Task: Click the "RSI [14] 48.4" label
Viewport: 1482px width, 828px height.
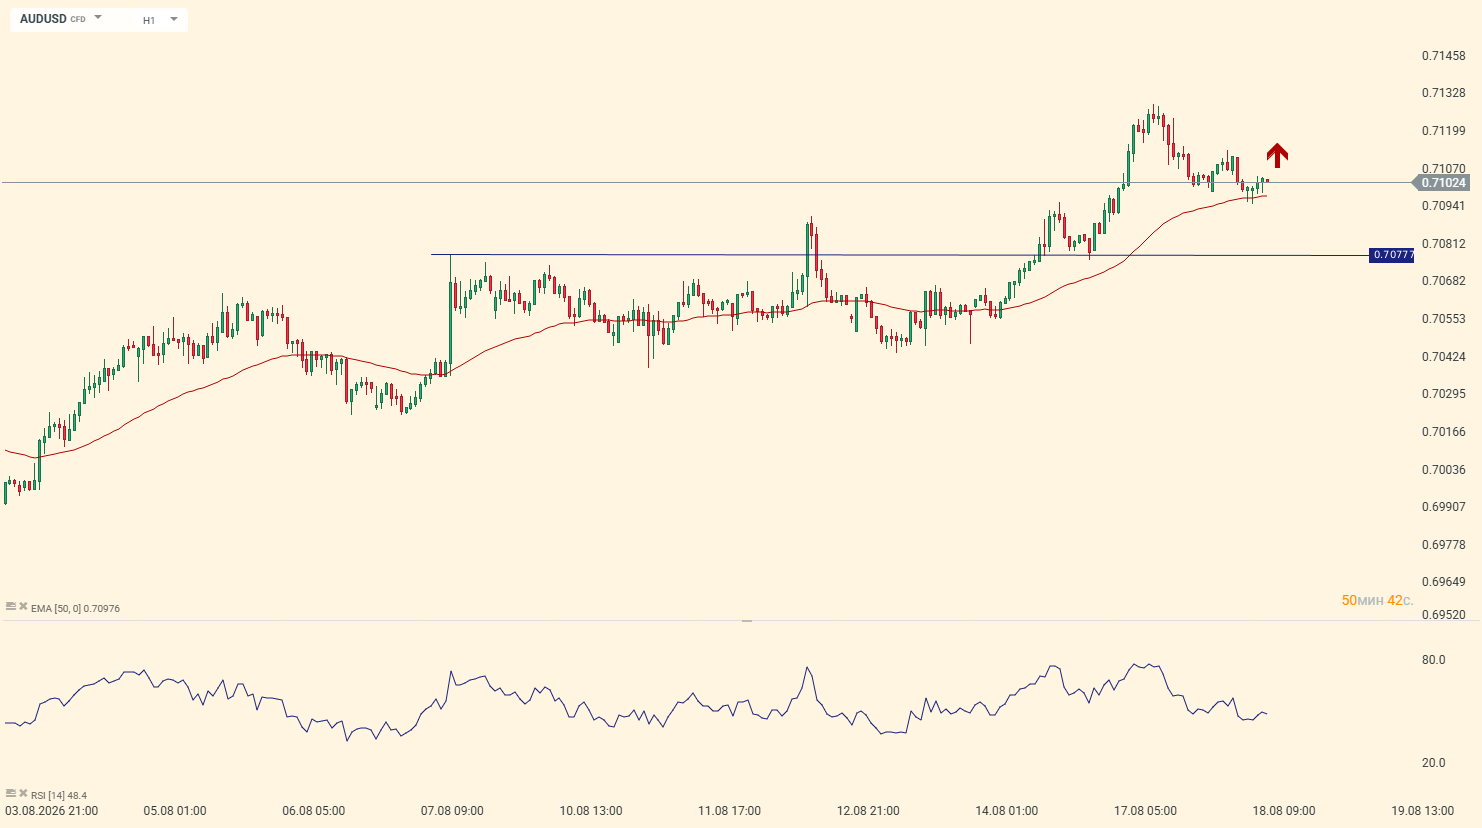Action: click(x=59, y=796)
